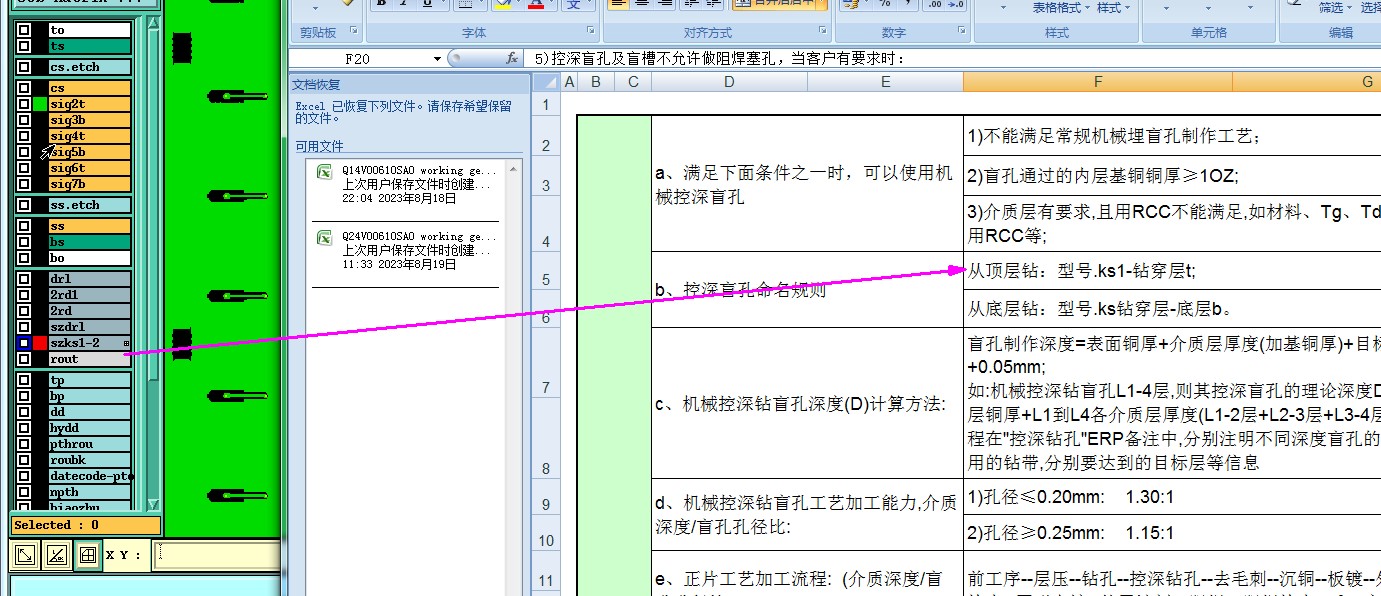Toggle the checkbox for layer sig7b
This screenshot has height=596, width=1381.
coord(24,184)
